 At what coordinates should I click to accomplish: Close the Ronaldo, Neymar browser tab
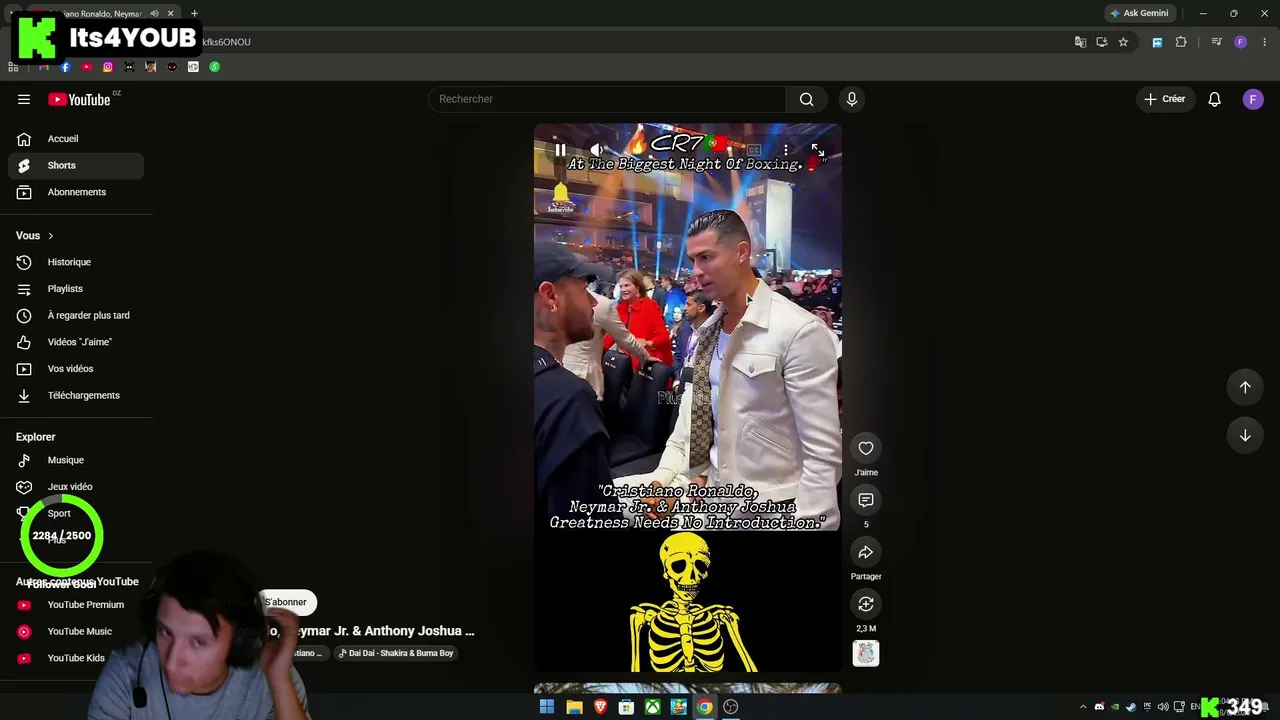(170, 13)
